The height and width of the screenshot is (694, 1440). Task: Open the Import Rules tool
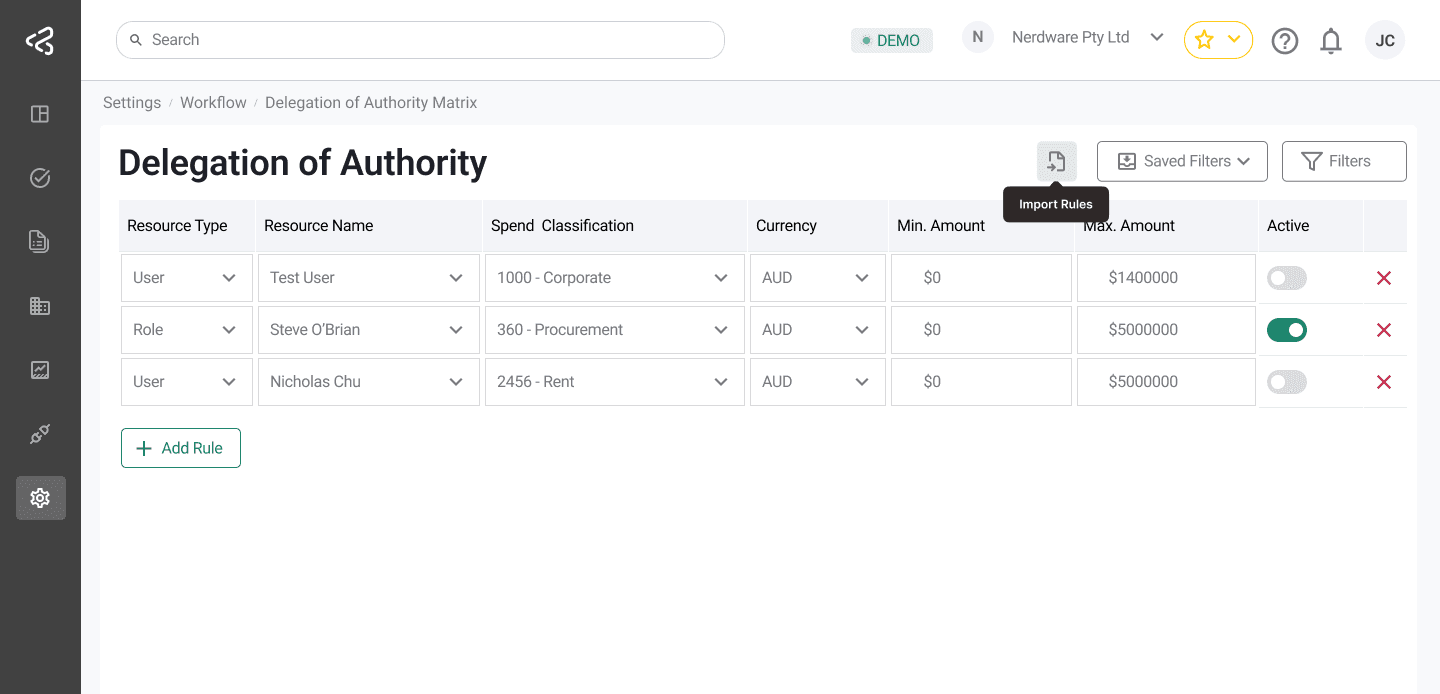click(1056, 161)
